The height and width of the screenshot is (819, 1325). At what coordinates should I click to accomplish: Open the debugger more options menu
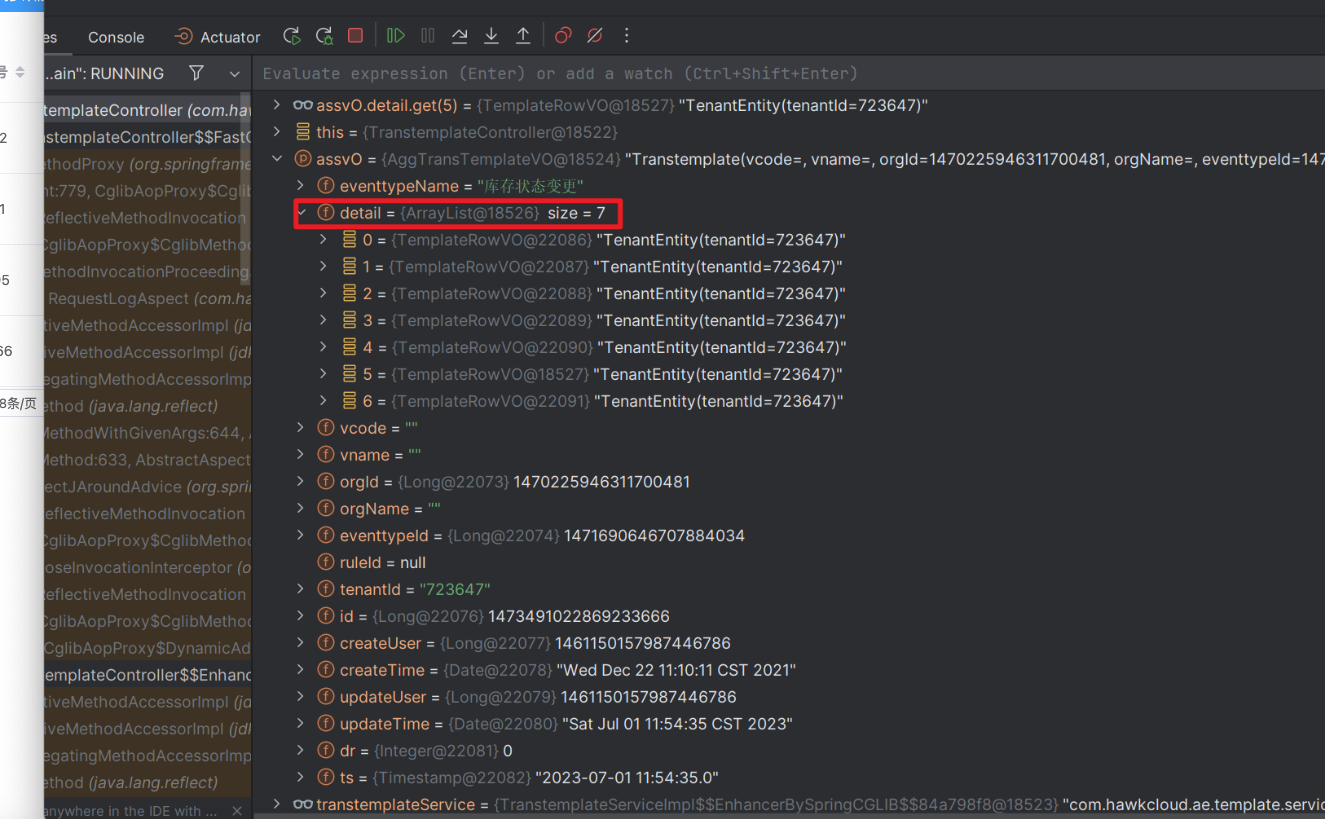coord(627,36)
